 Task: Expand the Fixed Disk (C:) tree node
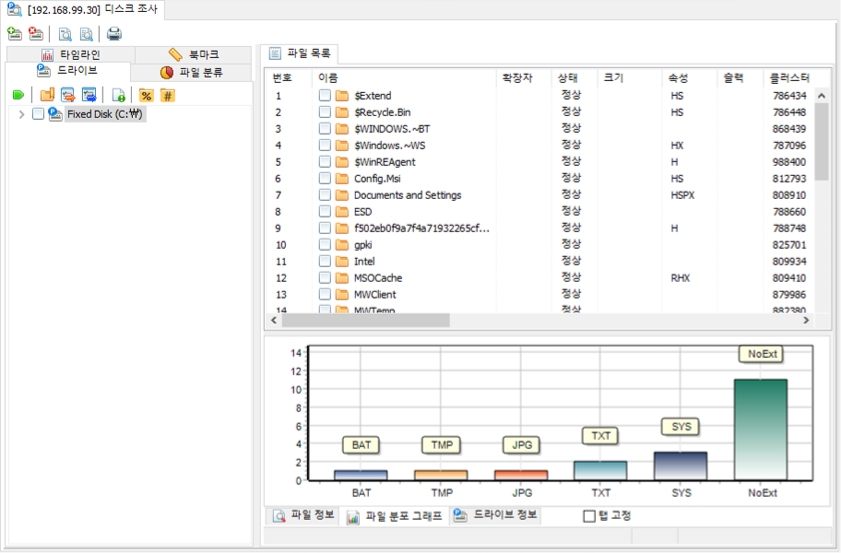(21, 114)
